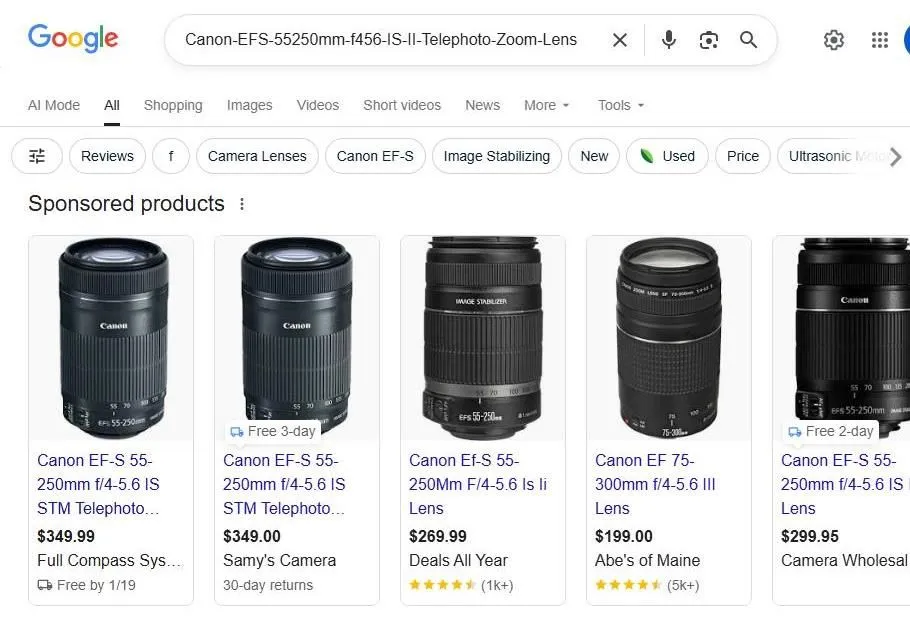
Task: Apply the Reviews filter chip
Action: pos(107,156)
